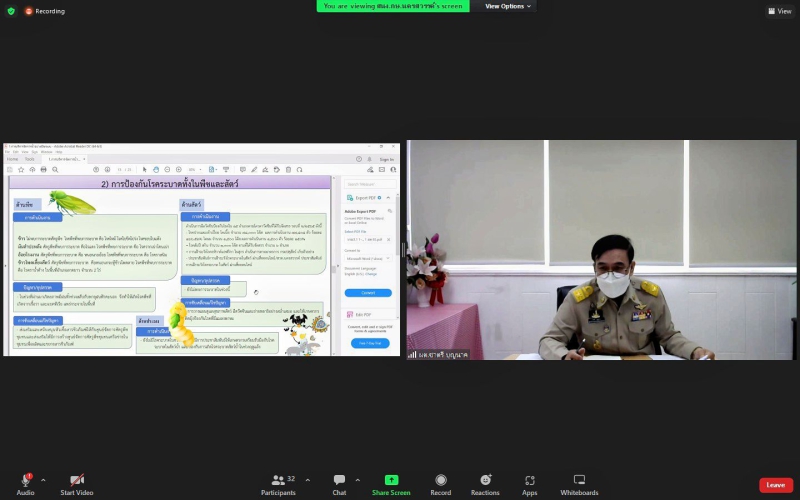Zoom out with Acrobat minus icon
Image resolution: width=800 pixels, height=500 pixels.
(x=167, y=169)
